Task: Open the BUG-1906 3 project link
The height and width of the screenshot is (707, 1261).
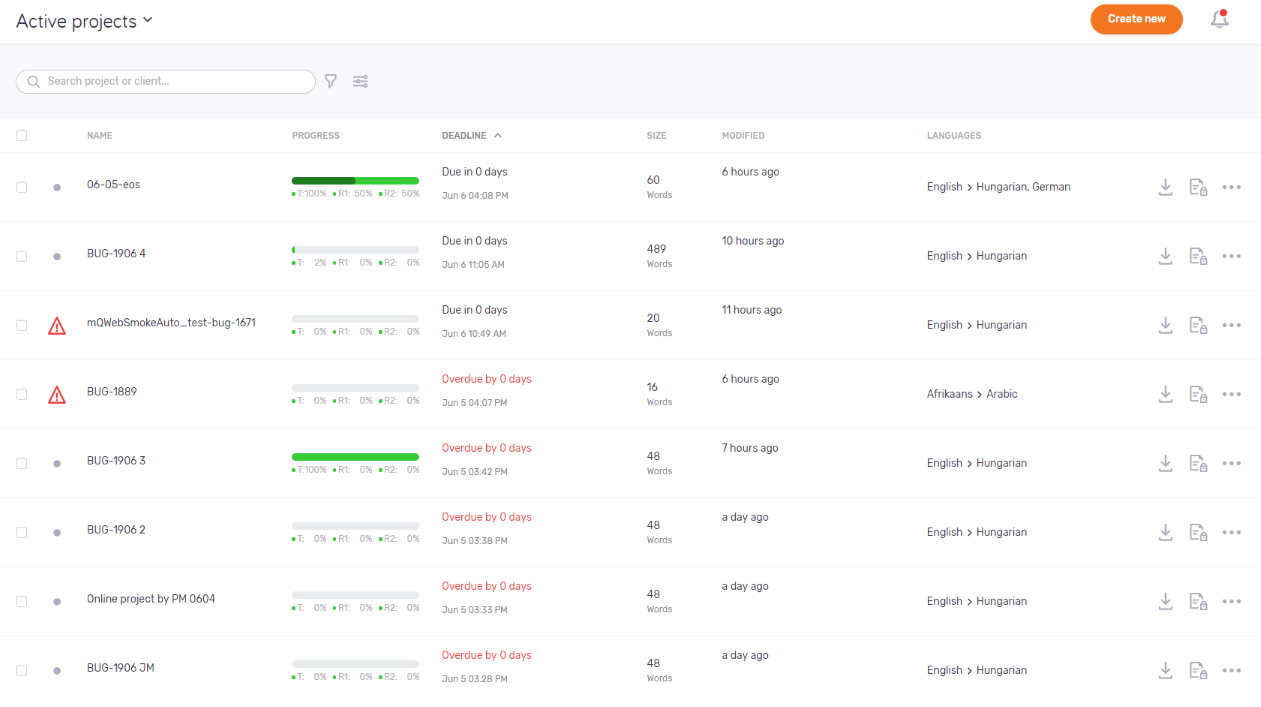Action: pos(116,461)
